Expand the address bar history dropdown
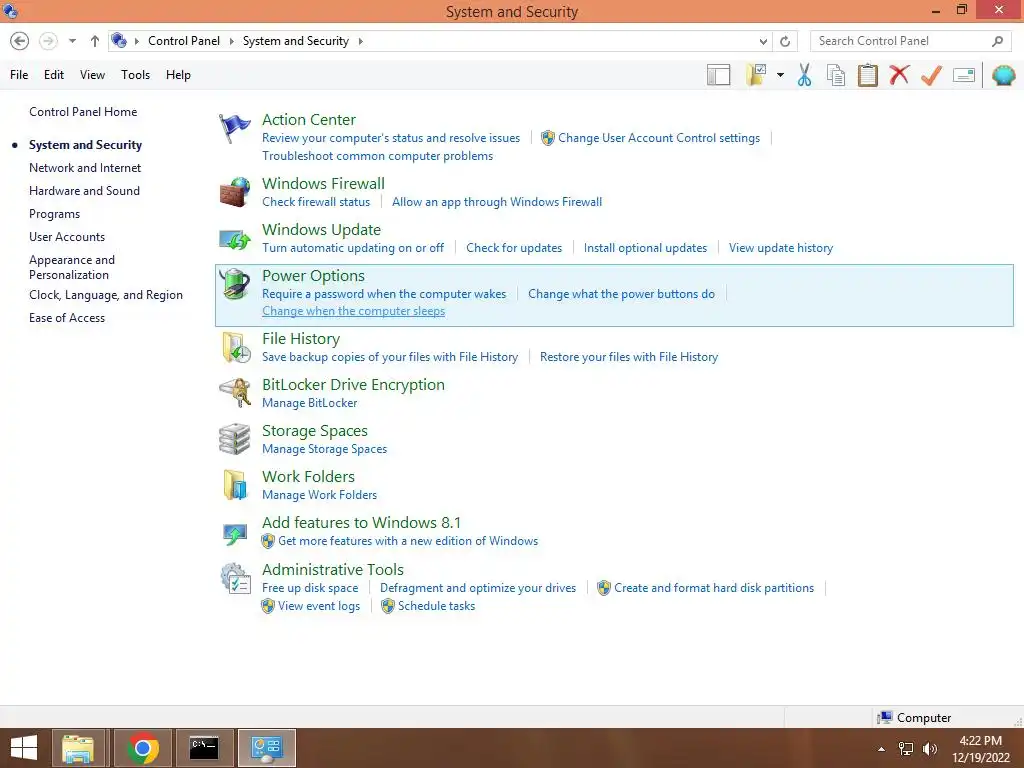The width and height of the screenshot is (1024, 768). tap(763, 41)
